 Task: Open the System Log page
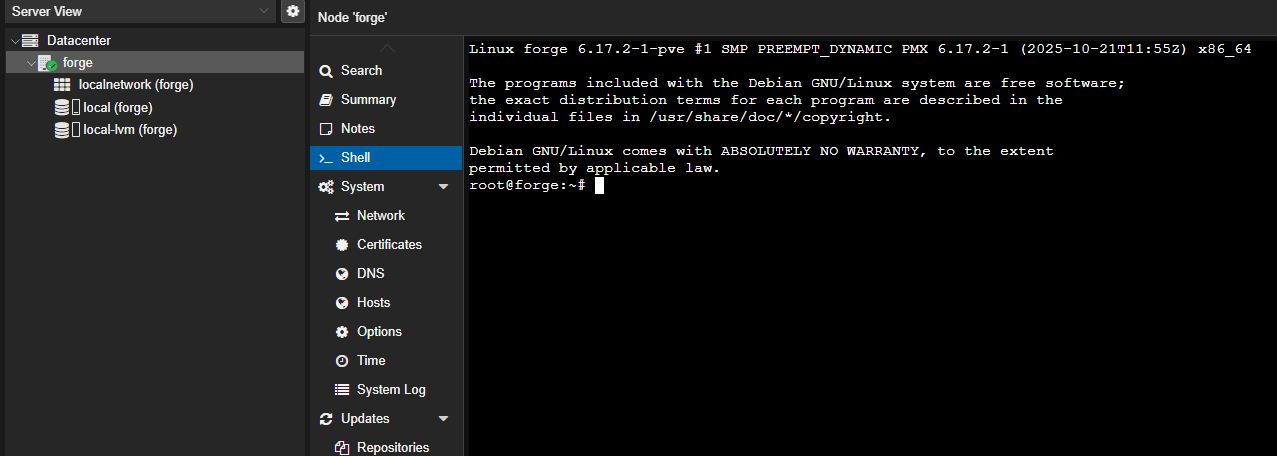[391, 390]
